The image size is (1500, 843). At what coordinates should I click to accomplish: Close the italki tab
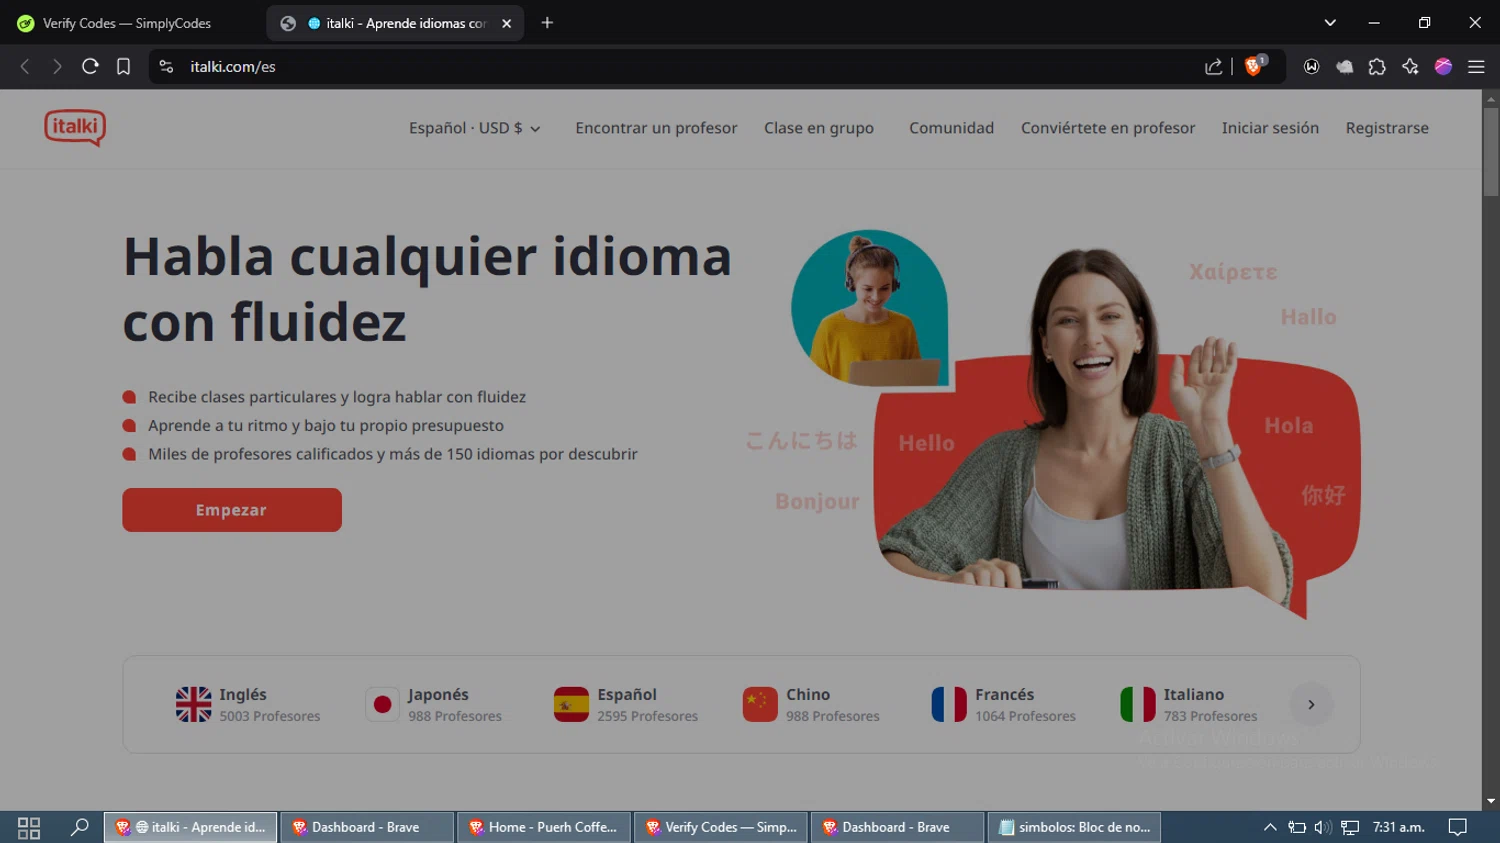tap(507, 23)
